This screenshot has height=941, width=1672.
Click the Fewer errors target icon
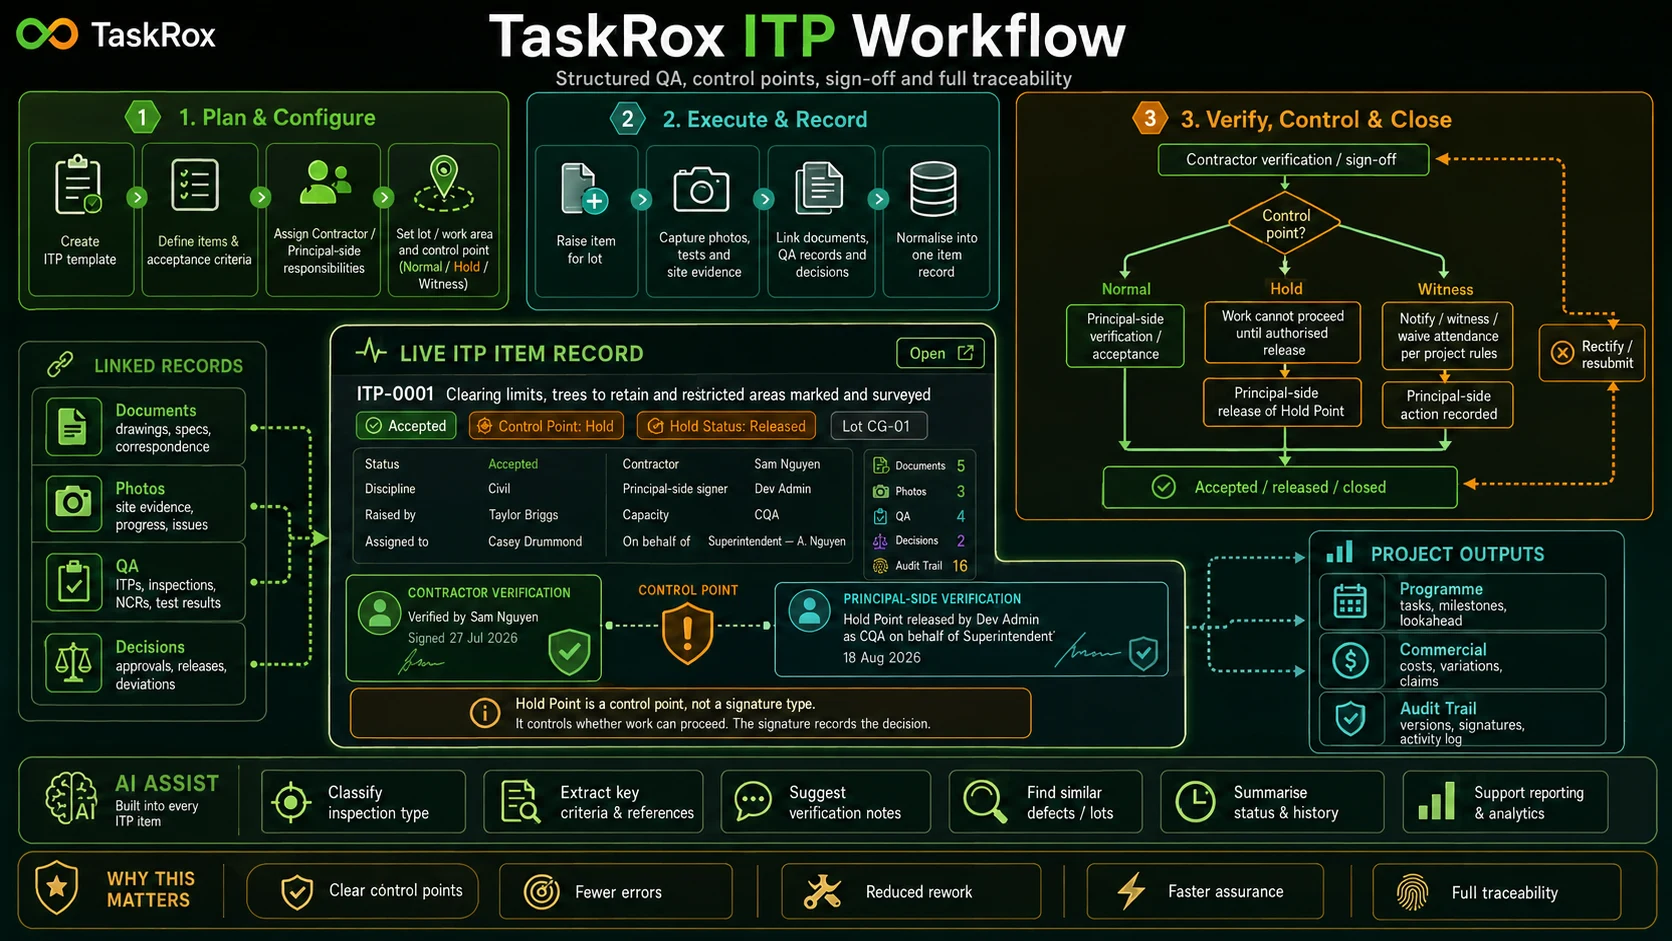pyautogui.click(x=542, y=891)
